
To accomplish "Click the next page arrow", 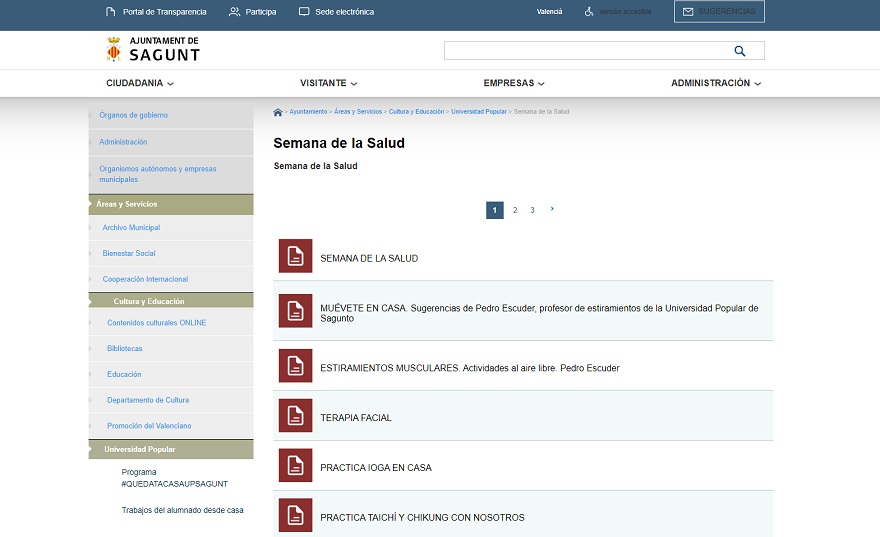I will [552, 209].
